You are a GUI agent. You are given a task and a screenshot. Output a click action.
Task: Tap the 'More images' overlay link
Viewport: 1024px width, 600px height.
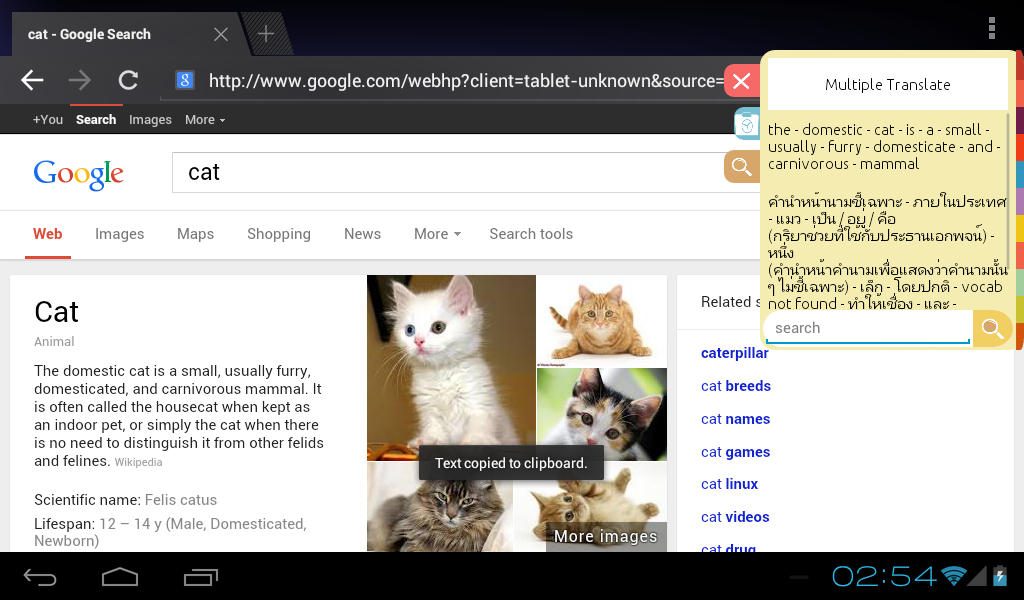click(605, 536)
